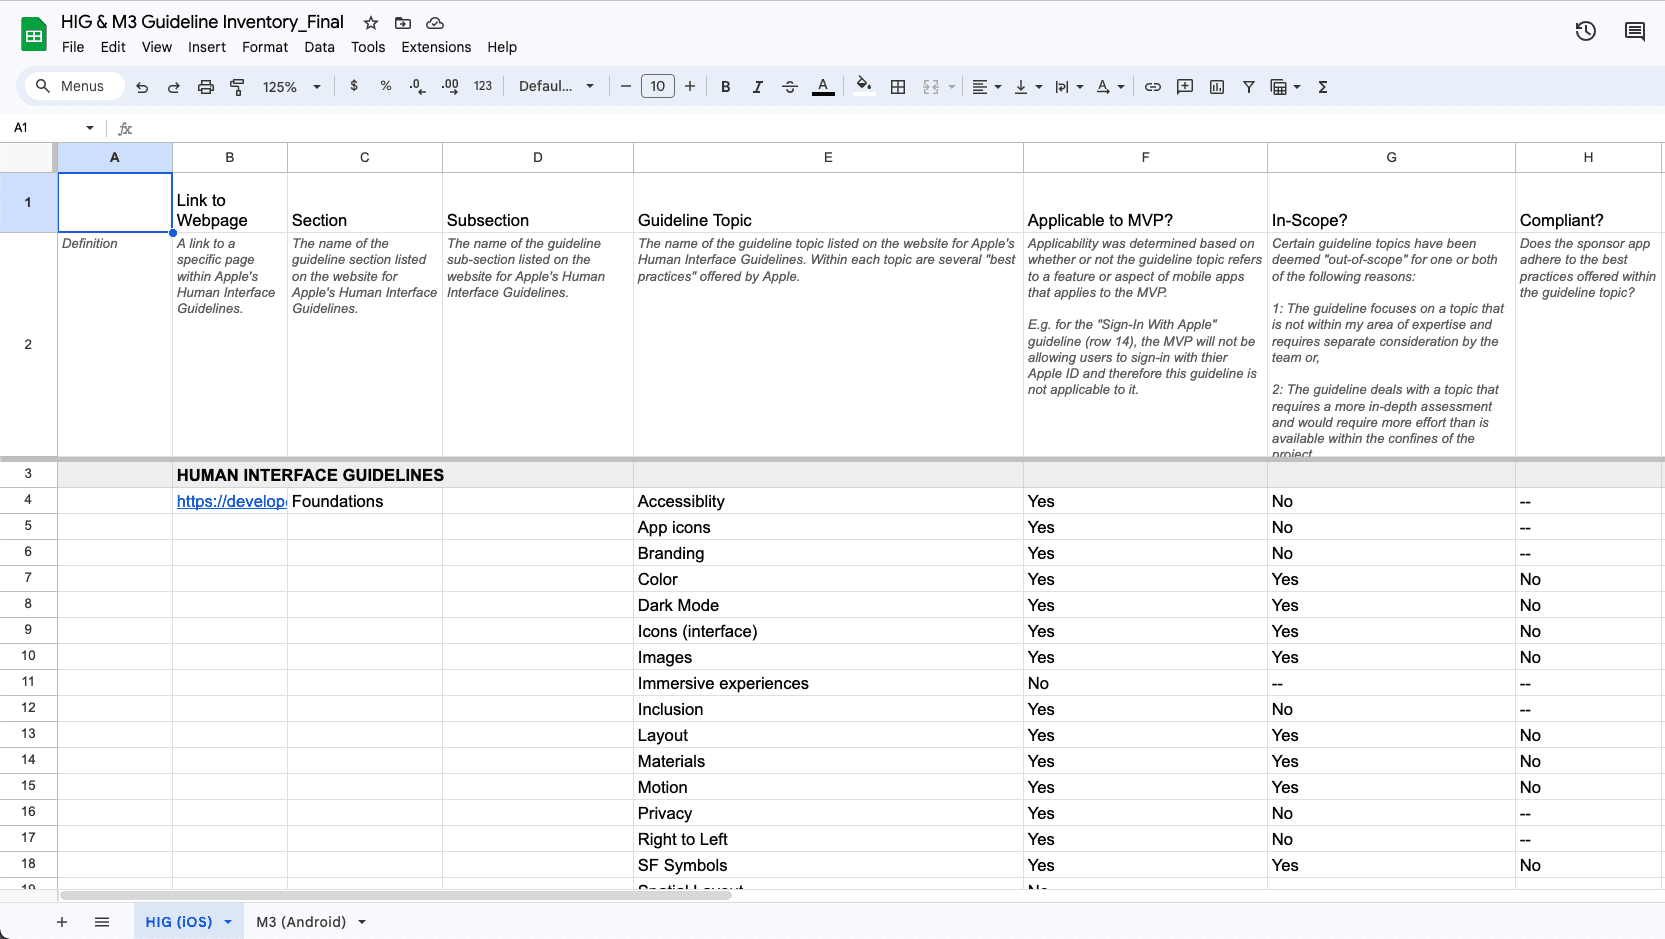1665x939 pixels.
Task: Toggle italic formatting
Action: pos(758,87)
